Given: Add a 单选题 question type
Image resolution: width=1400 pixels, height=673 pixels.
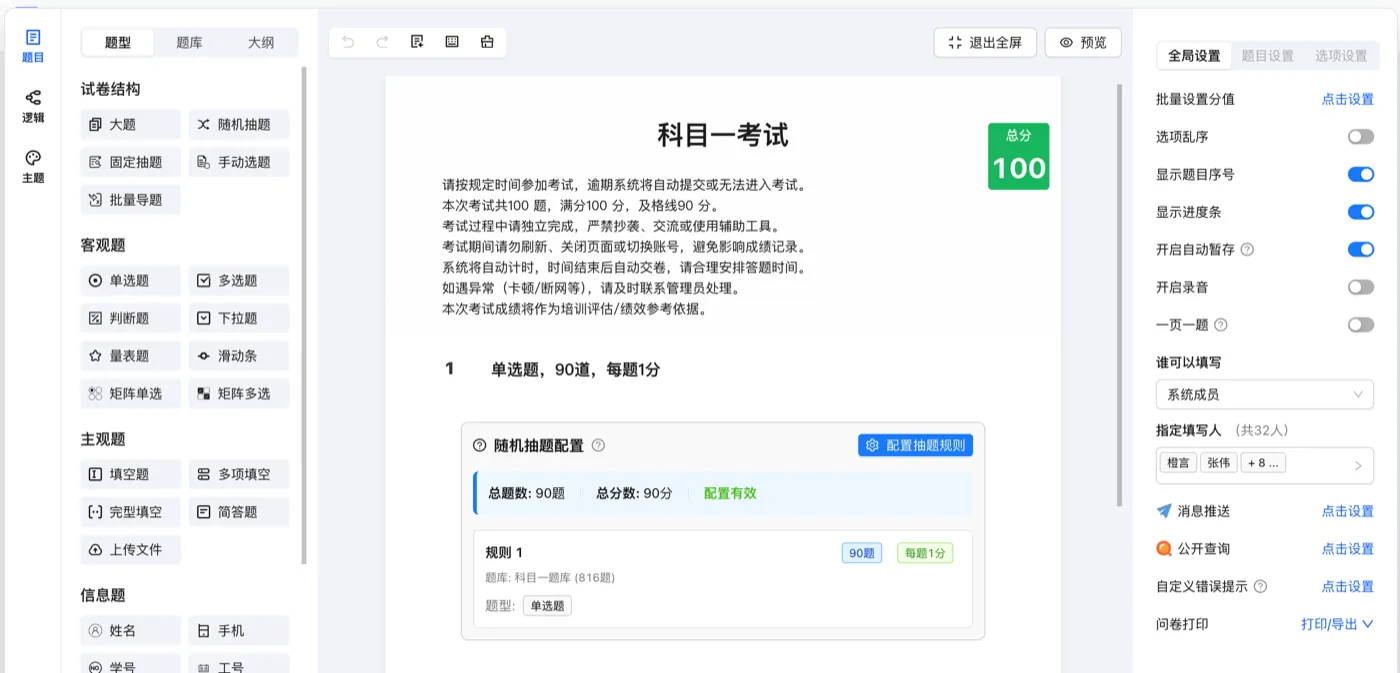Looking at the screenshot, I should point(130,281).
